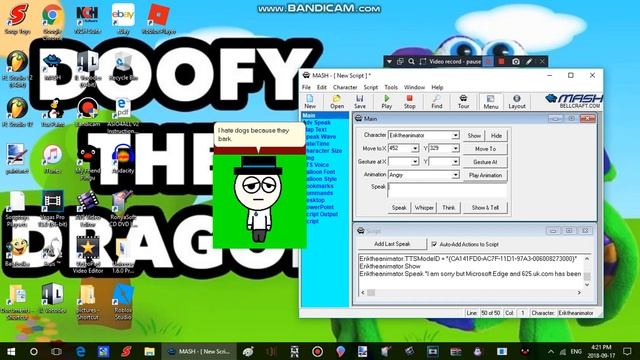Open Task View on the taskbar
The image size is (640, 360).
click(x=56, y=351)
